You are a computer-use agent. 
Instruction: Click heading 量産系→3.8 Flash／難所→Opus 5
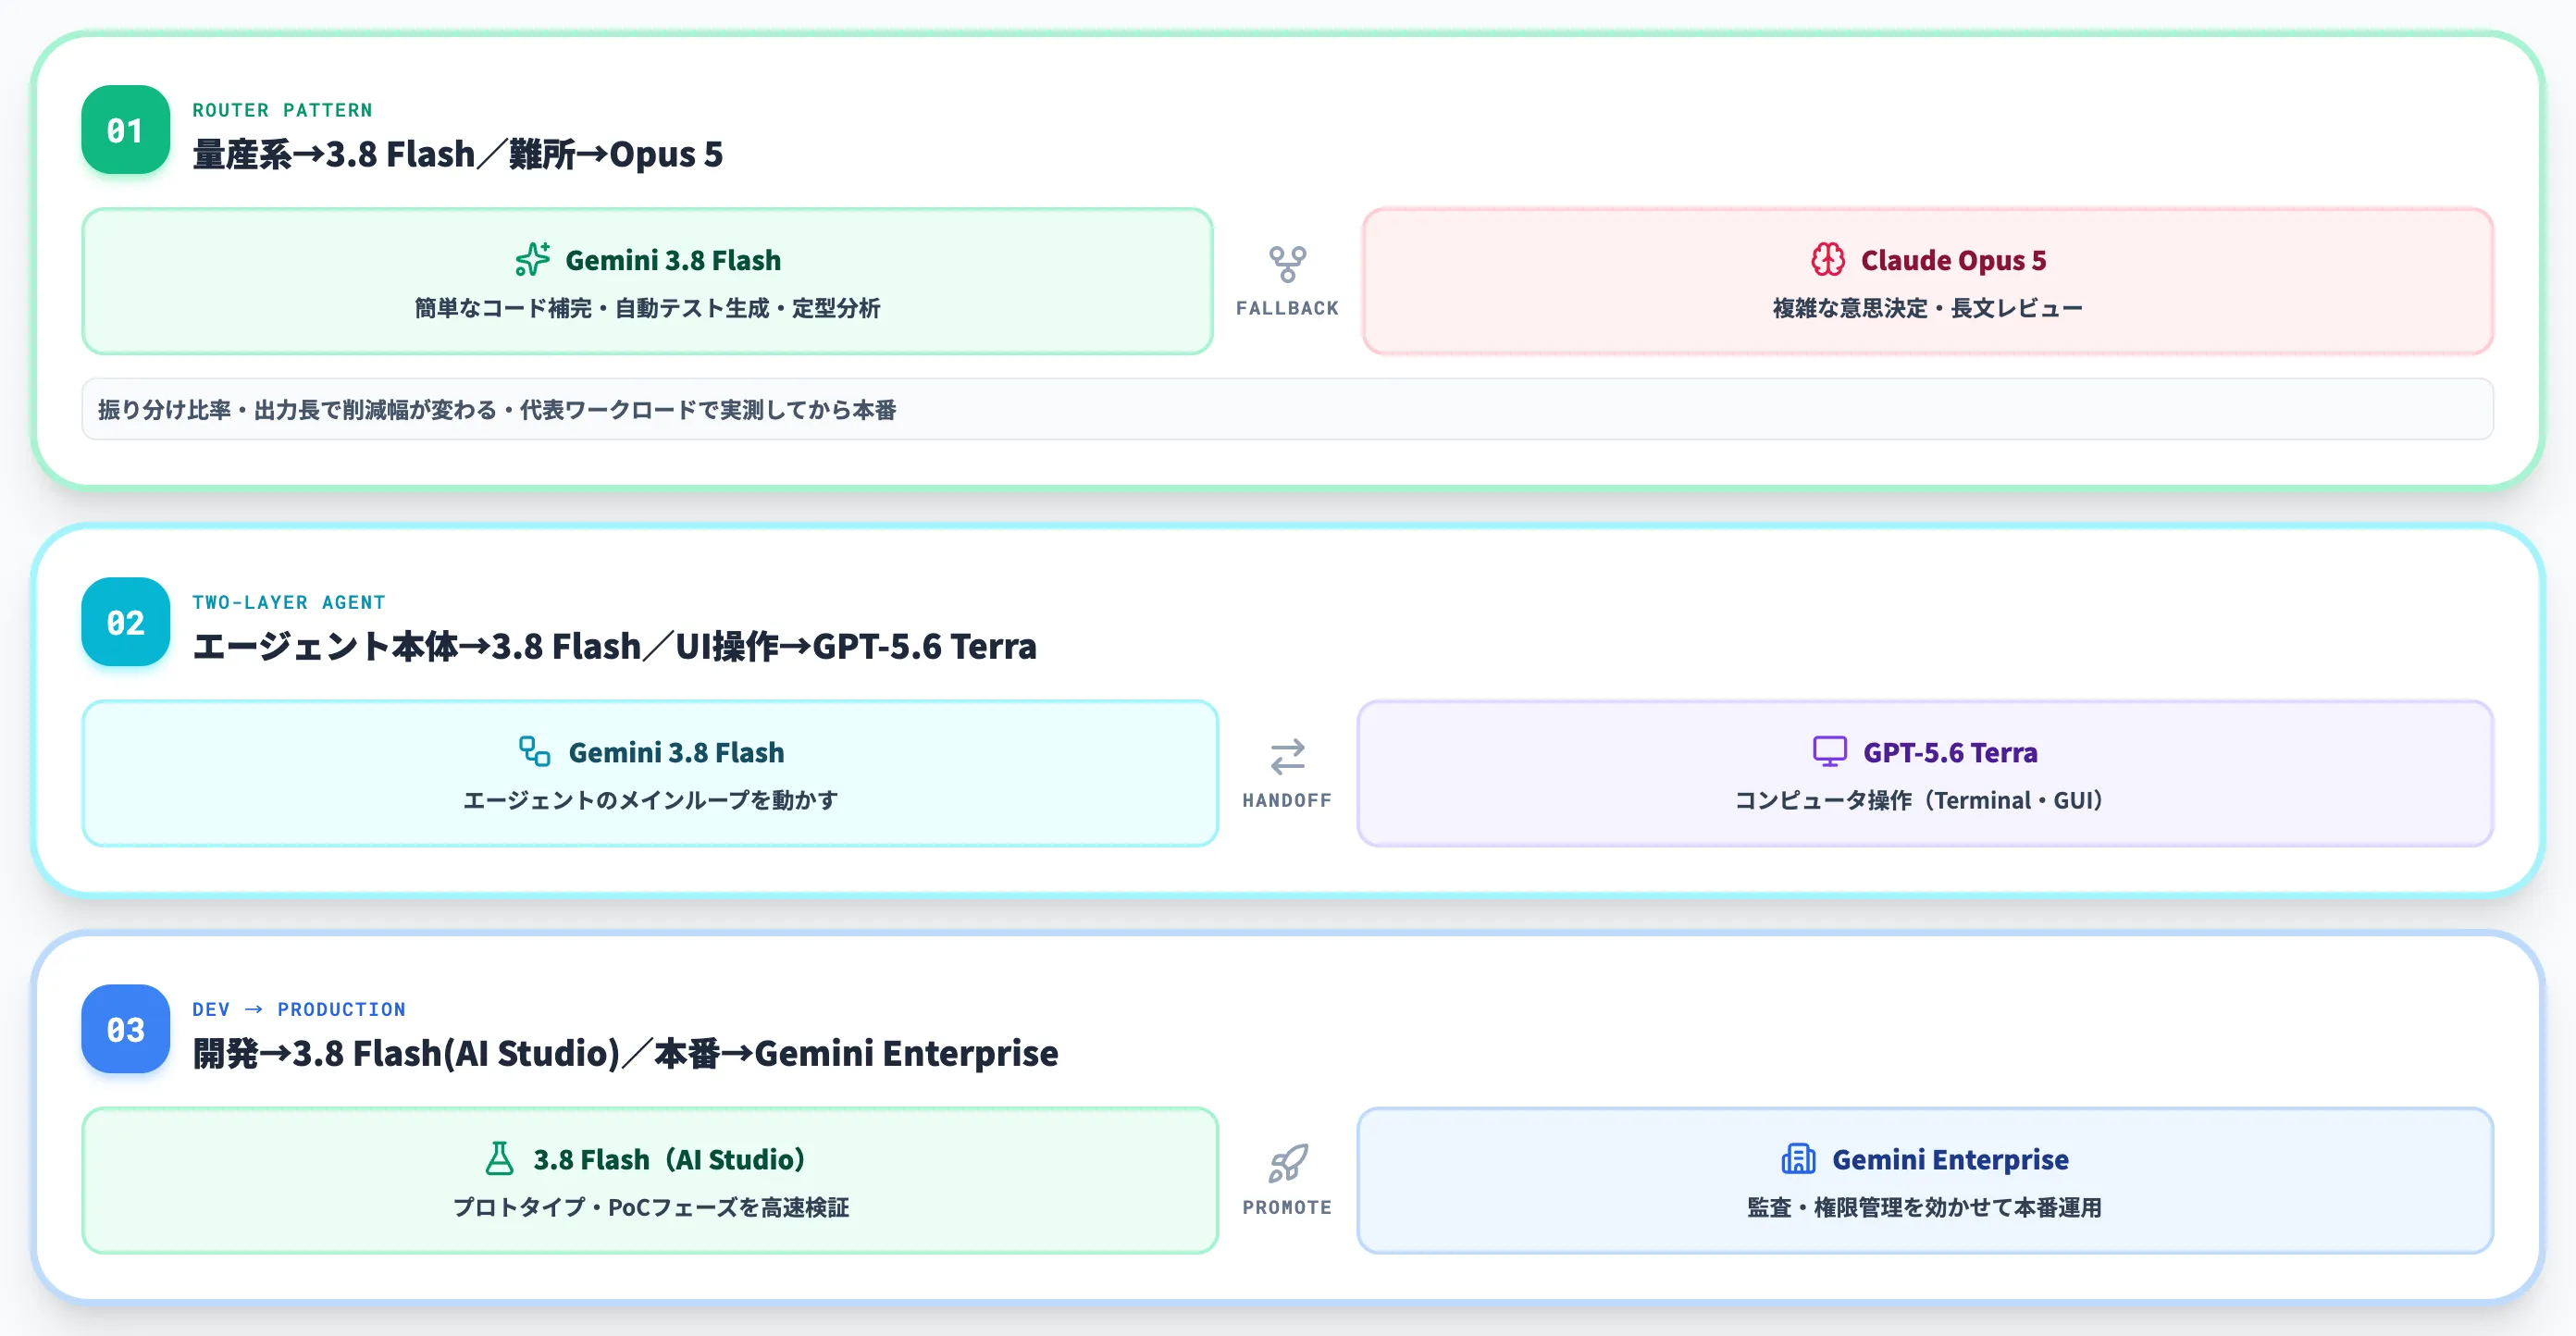458,155
